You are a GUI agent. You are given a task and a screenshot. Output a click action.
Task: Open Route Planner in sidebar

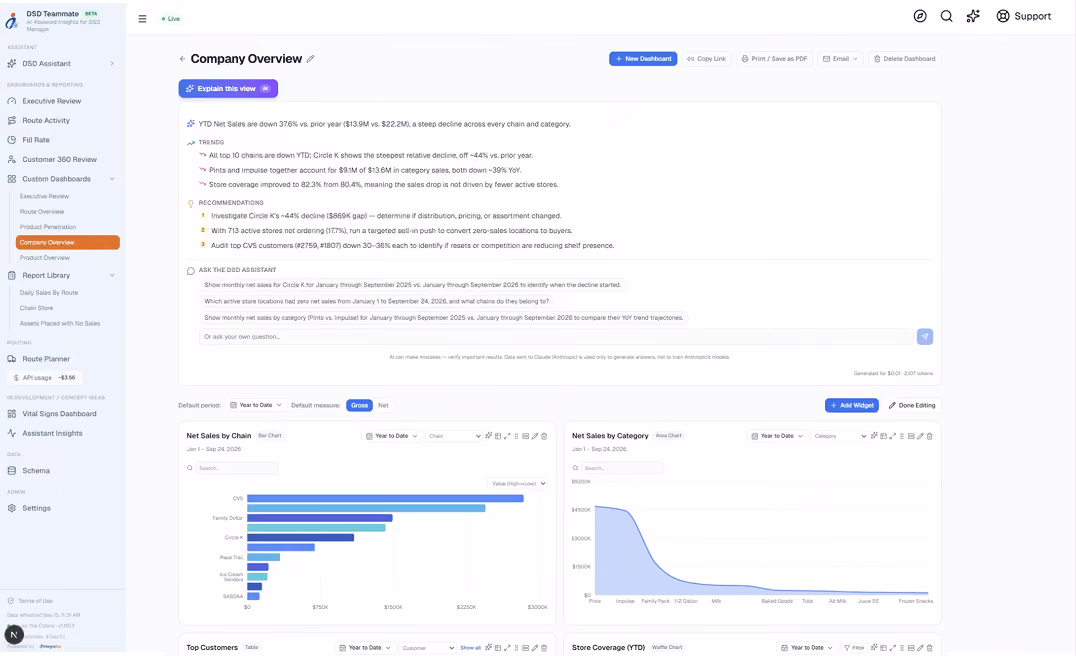[x=46, y=359]
